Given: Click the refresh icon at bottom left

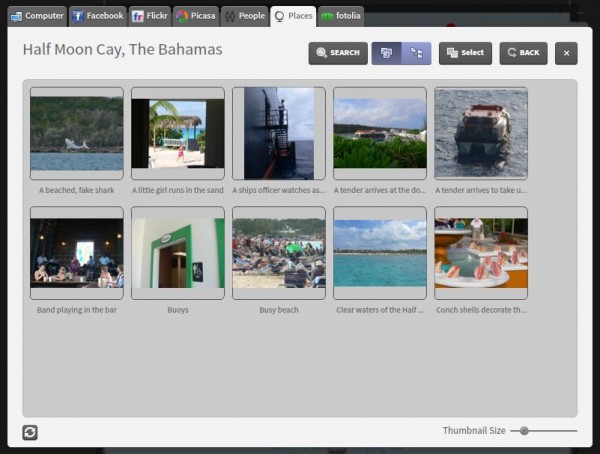Looking at the screenshot, I should 30,432.
